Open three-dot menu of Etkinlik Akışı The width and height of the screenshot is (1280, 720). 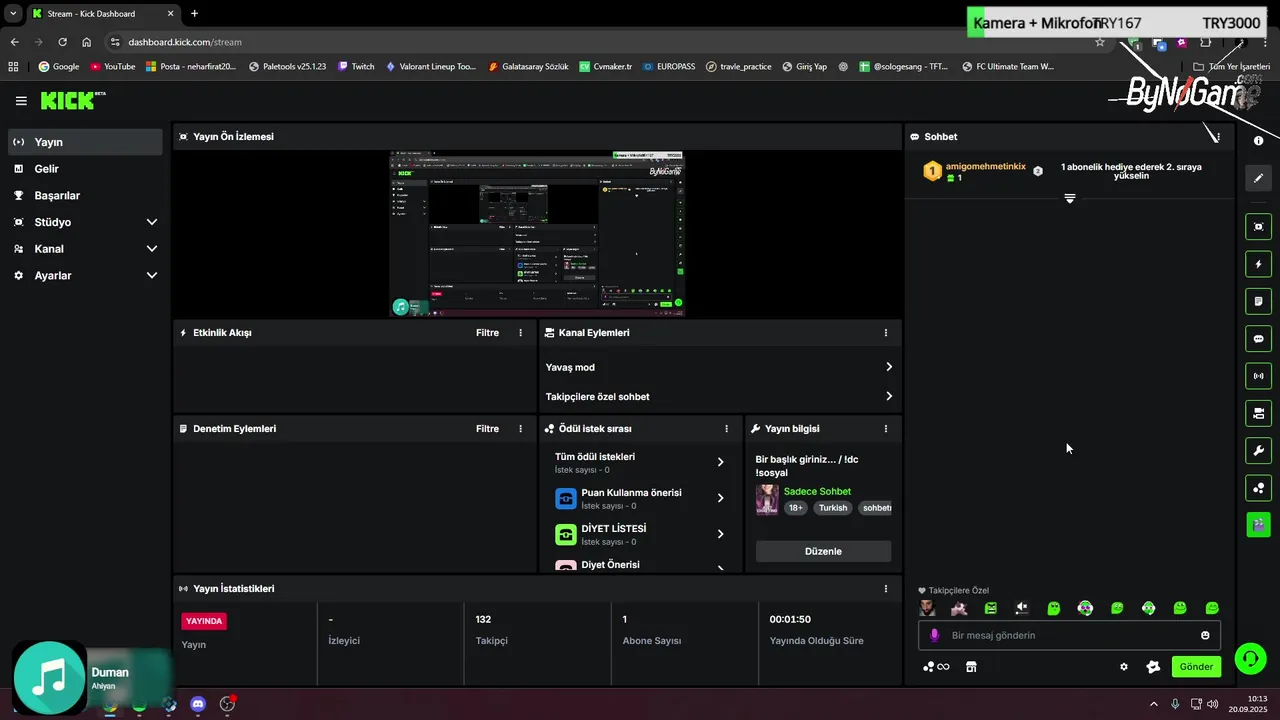(x=520, y=333)
